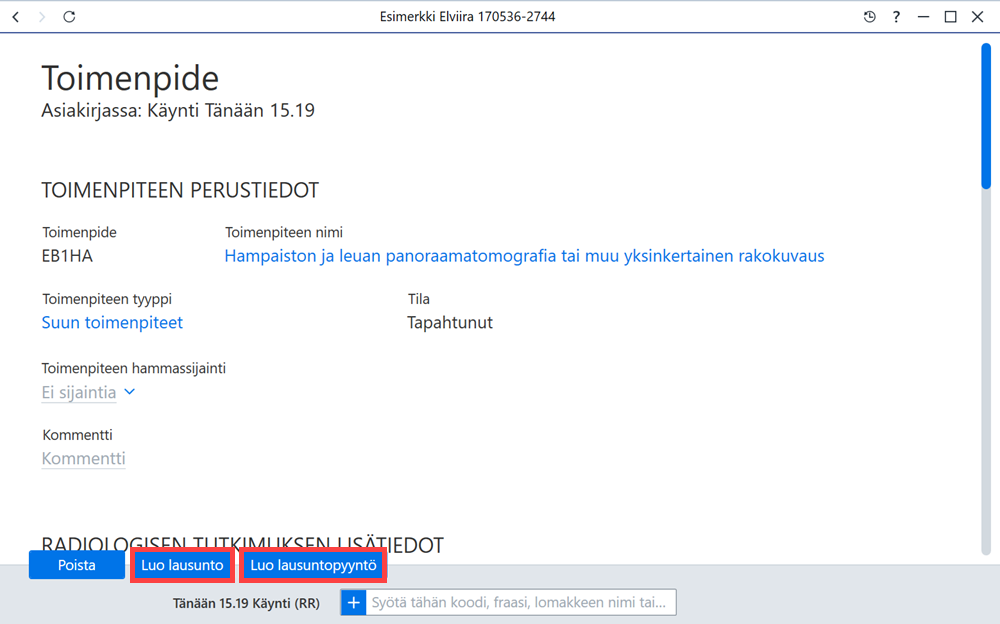The width and height of the screenshot is (1000, 624).
Task: Close the window with X icon
Action: [x=977, y=17]
